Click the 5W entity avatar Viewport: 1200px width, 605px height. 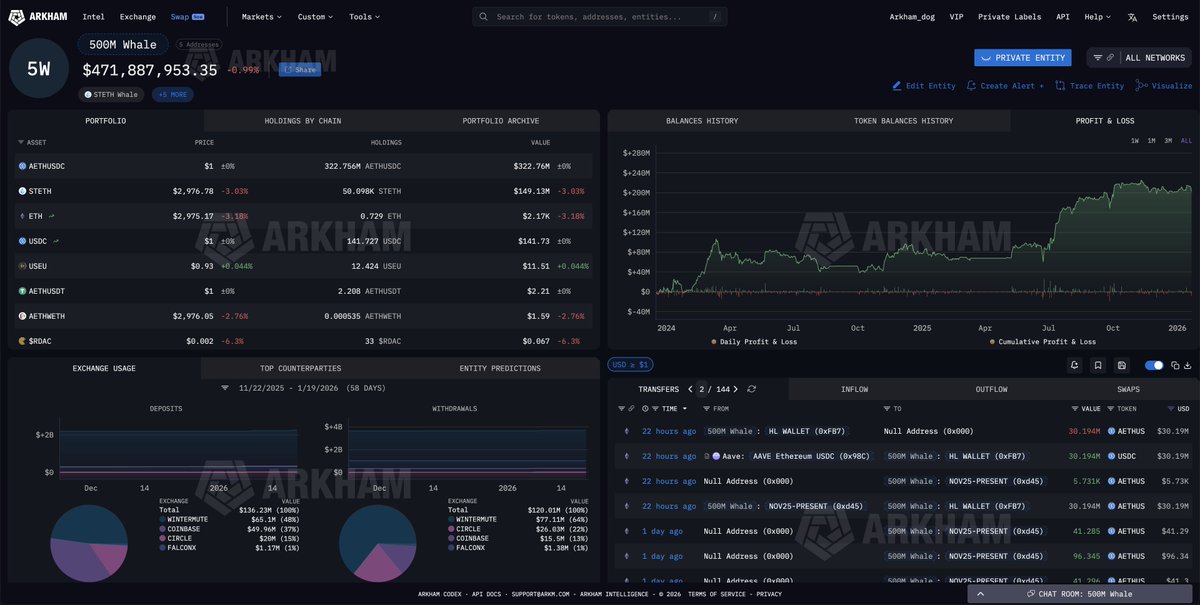pos(39,69)
